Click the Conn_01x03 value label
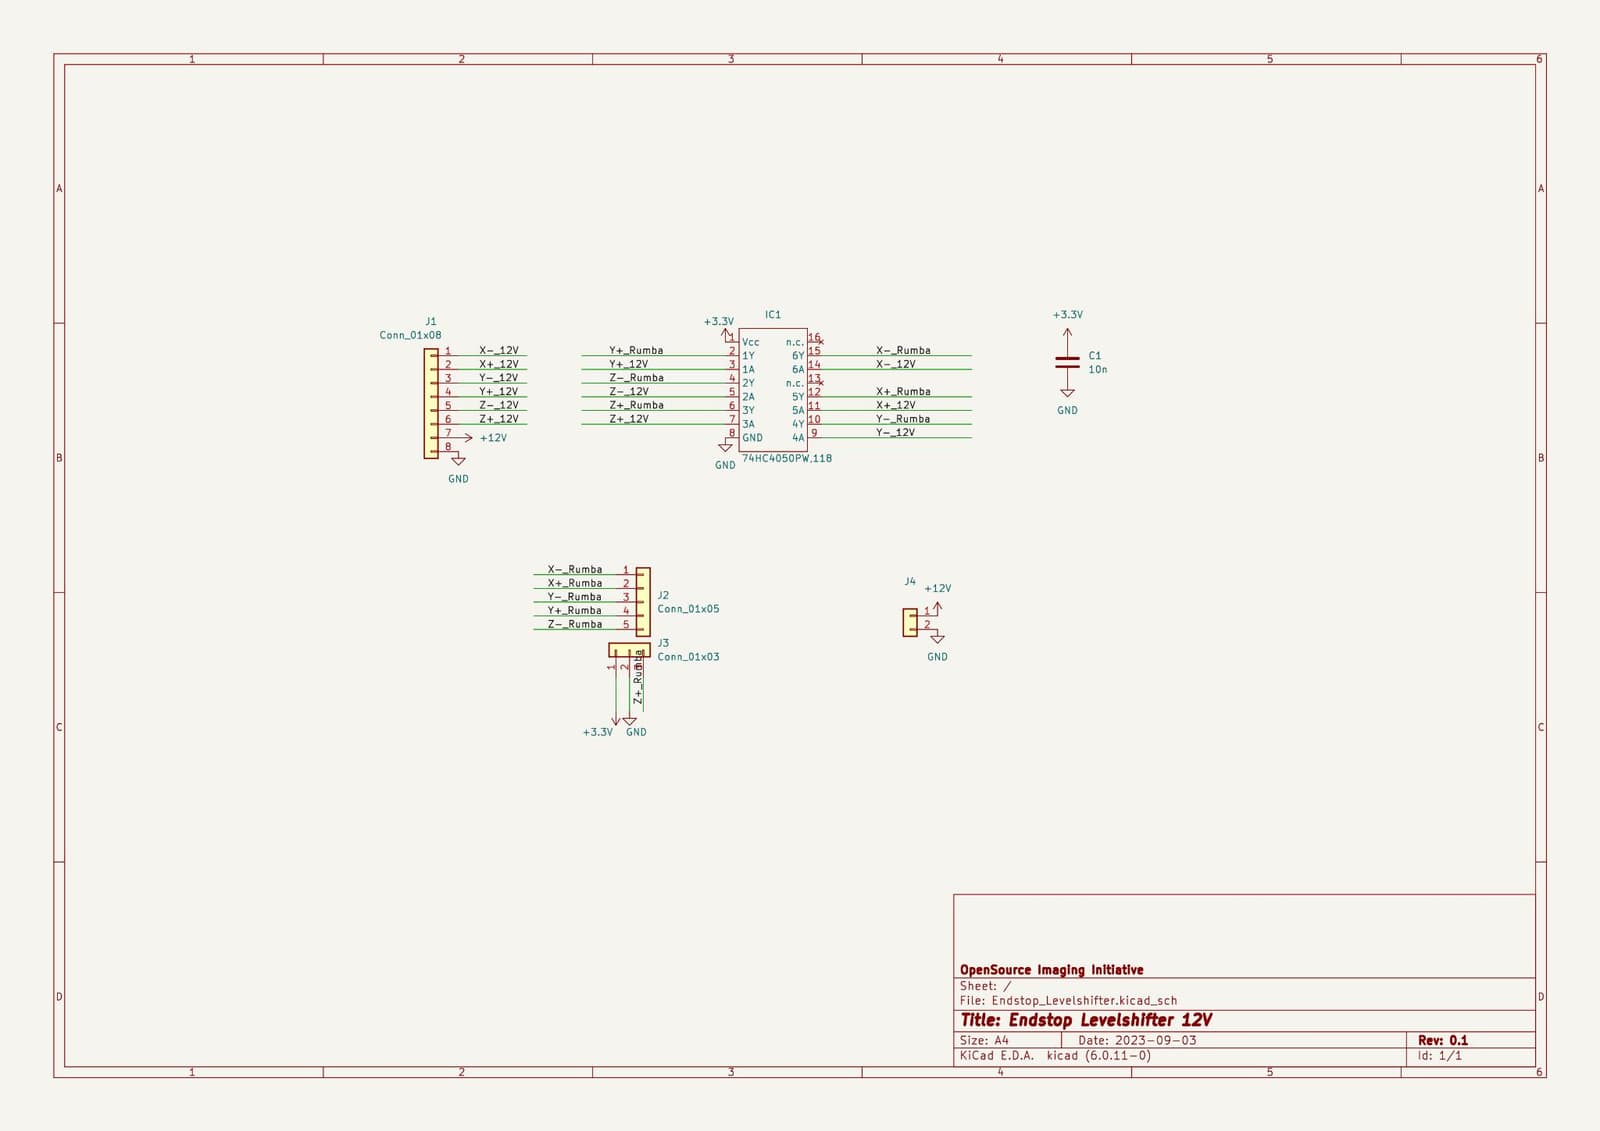Viewport: 1600px width, 1131px height. coord(688,656)
